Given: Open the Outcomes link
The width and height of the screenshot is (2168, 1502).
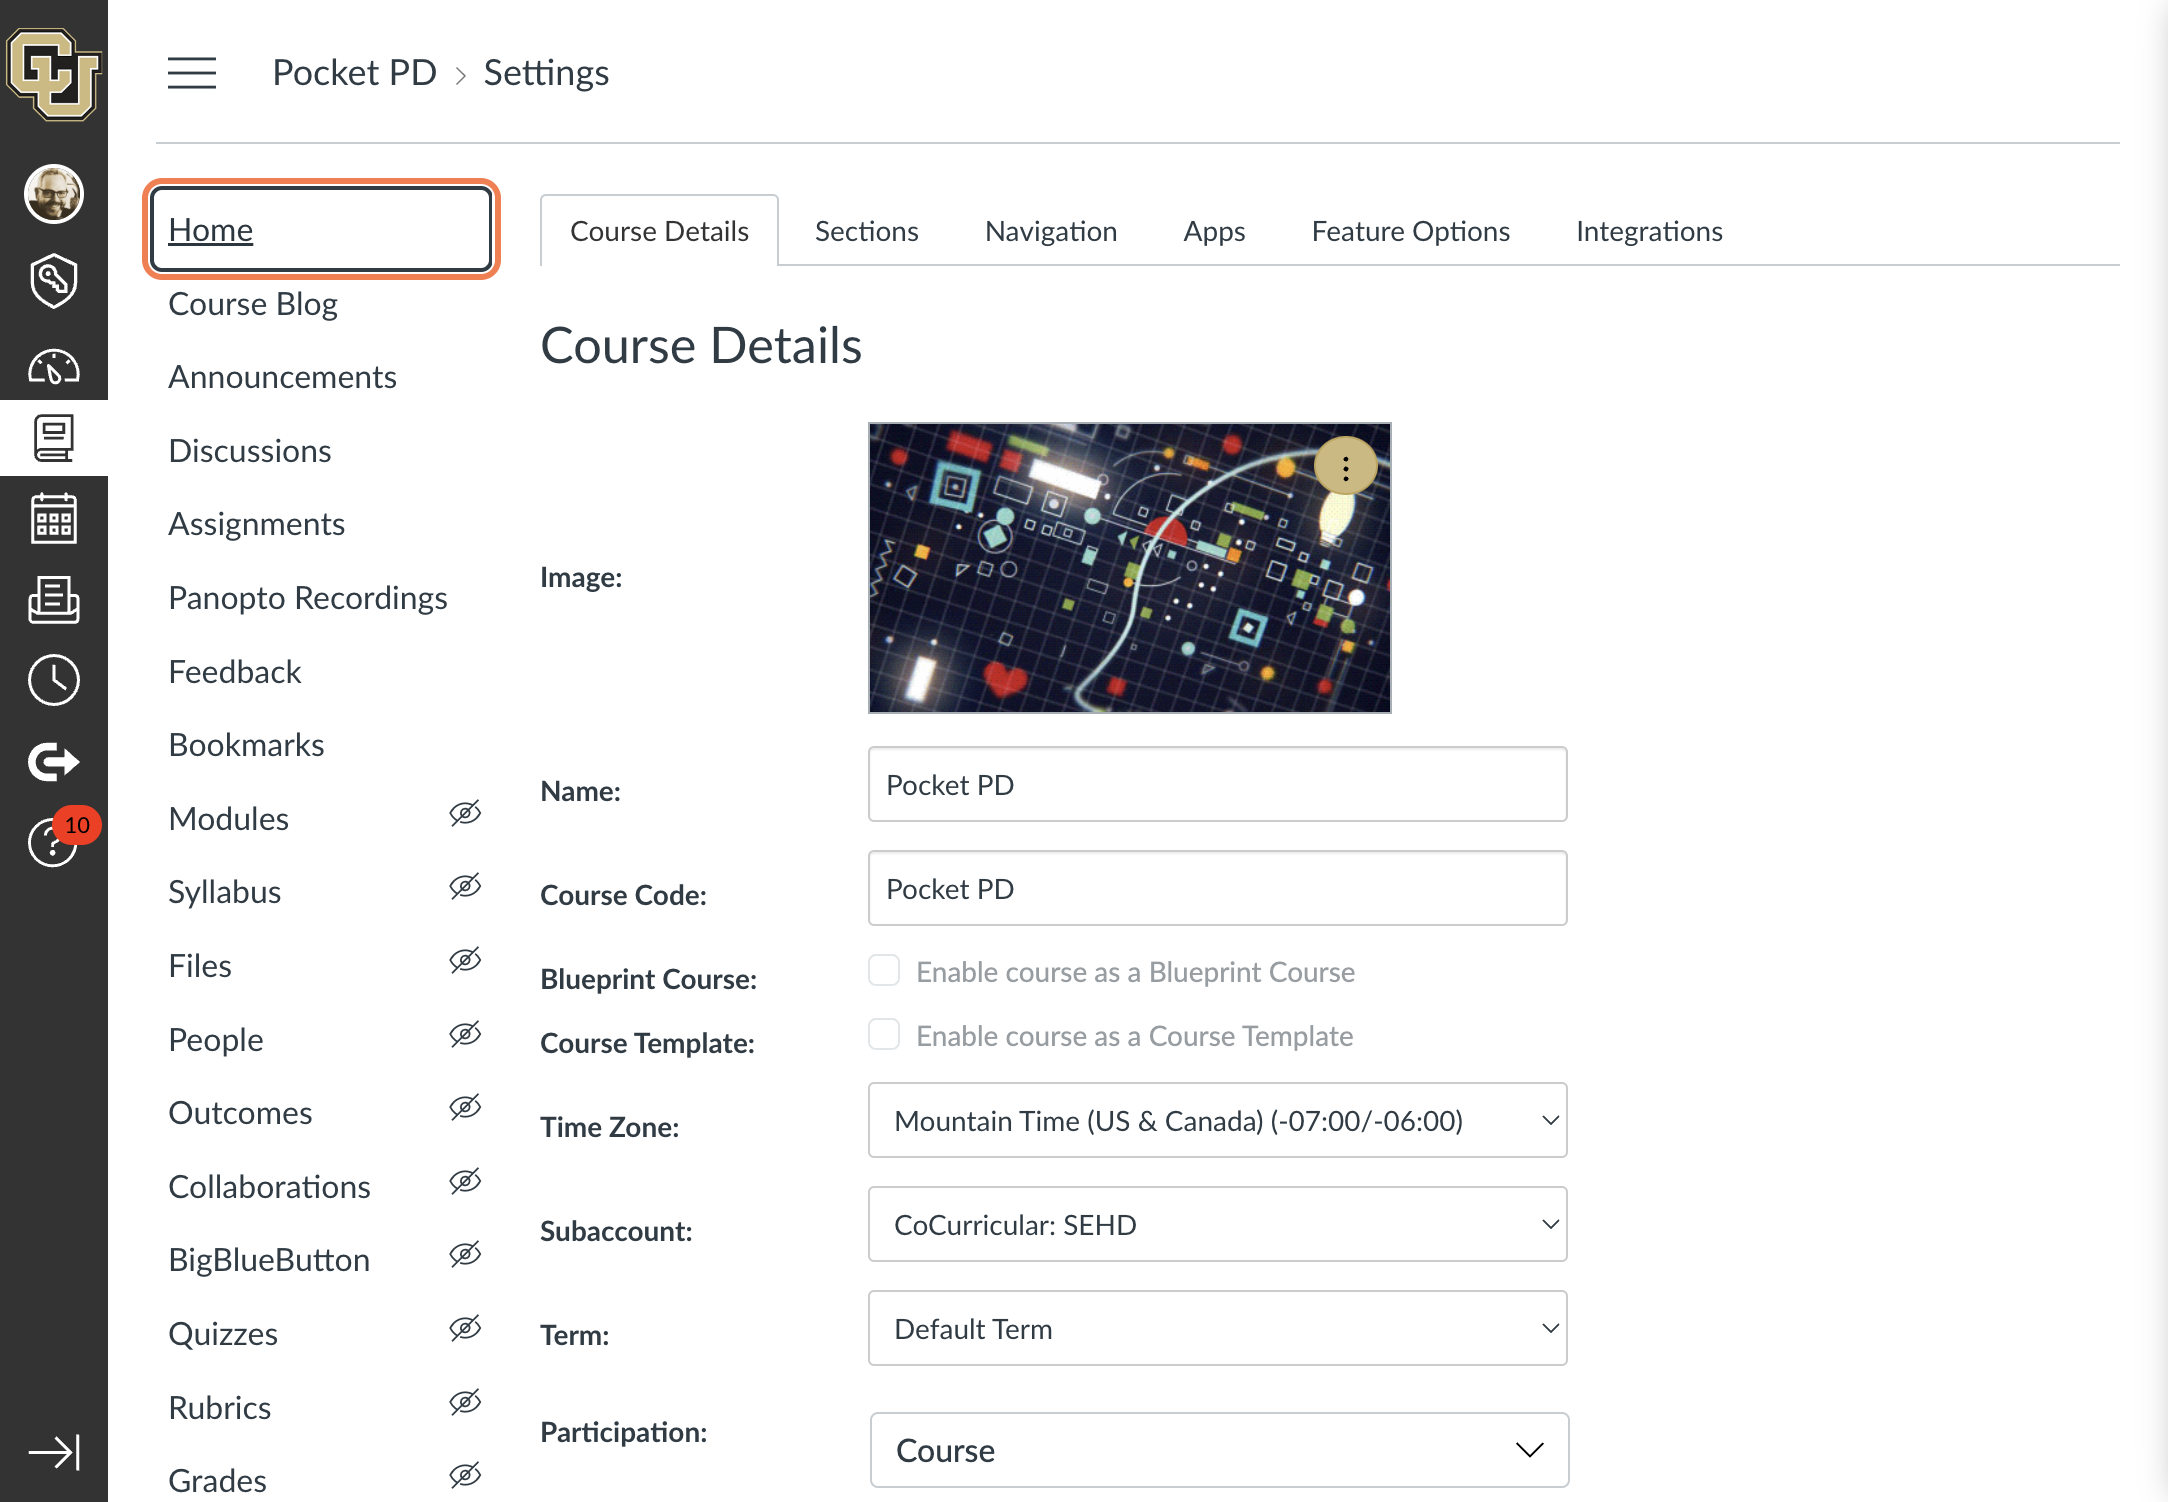Looking at the screenshot, I should (240, 1113).
